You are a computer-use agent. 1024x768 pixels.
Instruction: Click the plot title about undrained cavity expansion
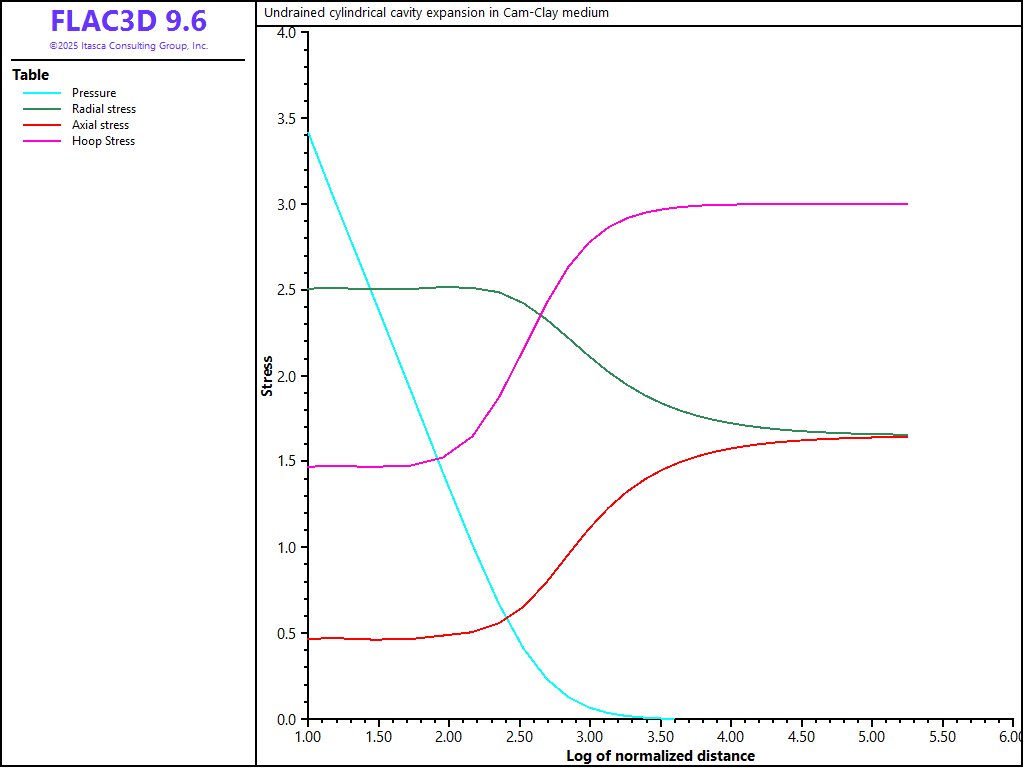436,13
